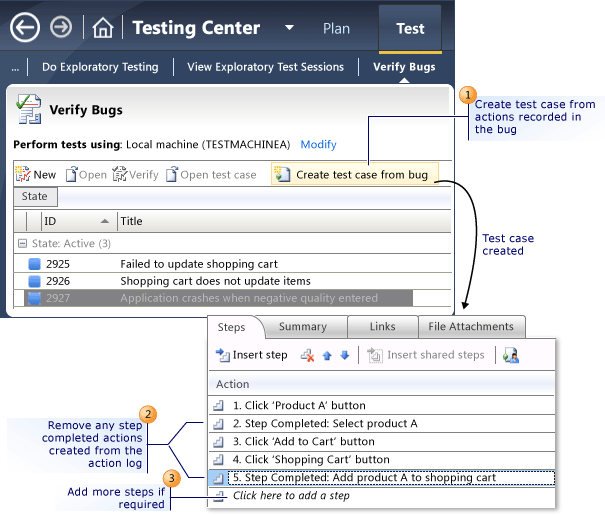Switch to the Links tab

(x=382, y=327)
